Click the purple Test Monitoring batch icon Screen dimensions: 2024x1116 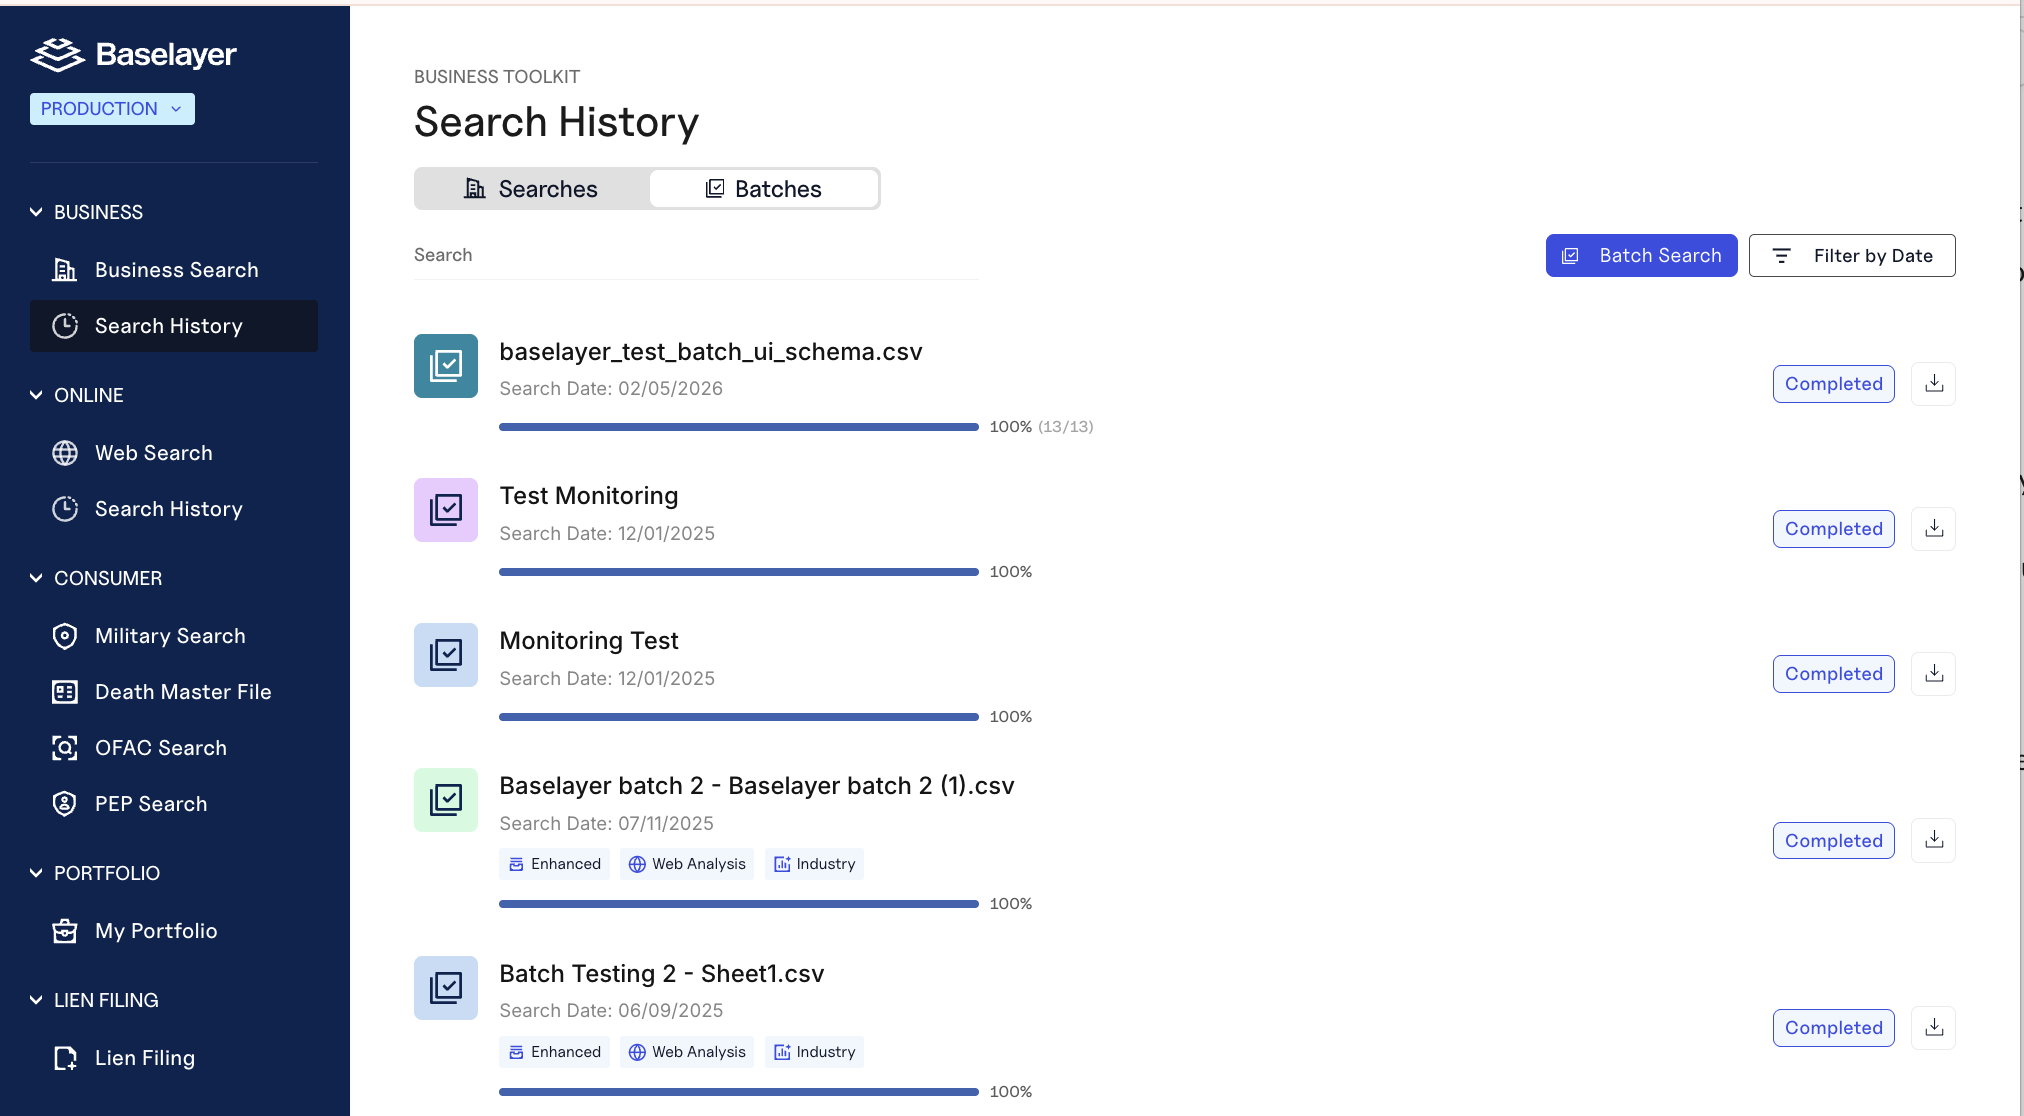[x=446, y=510]
